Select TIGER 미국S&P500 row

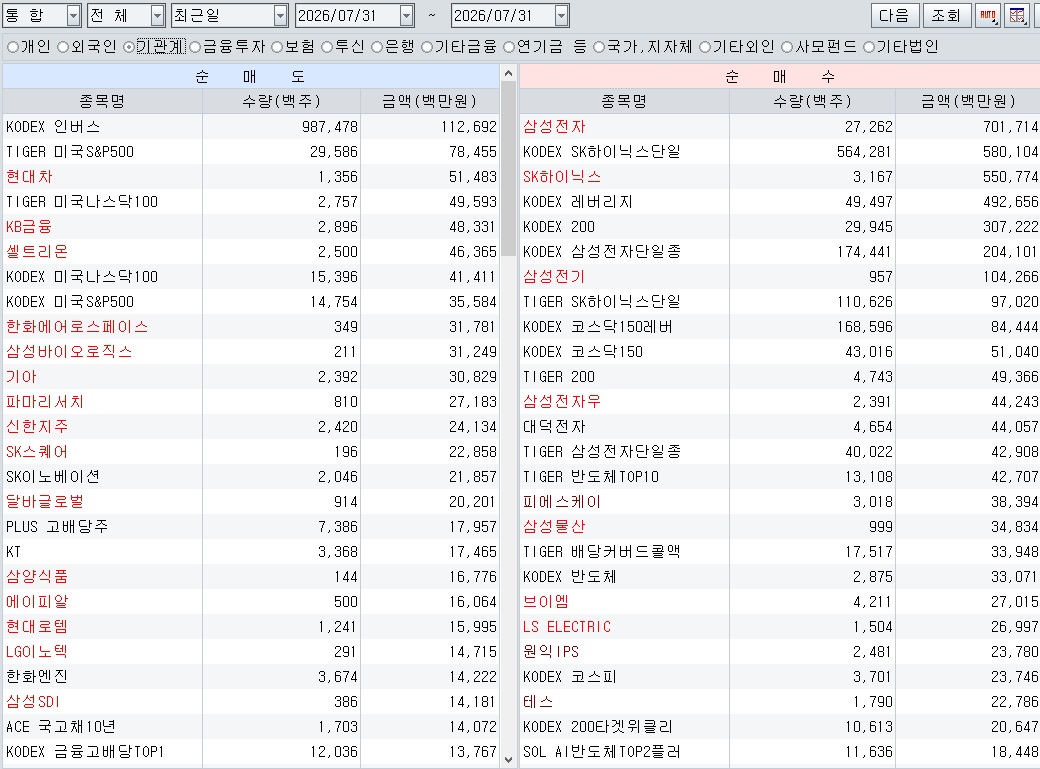click(x=251, y=152)
